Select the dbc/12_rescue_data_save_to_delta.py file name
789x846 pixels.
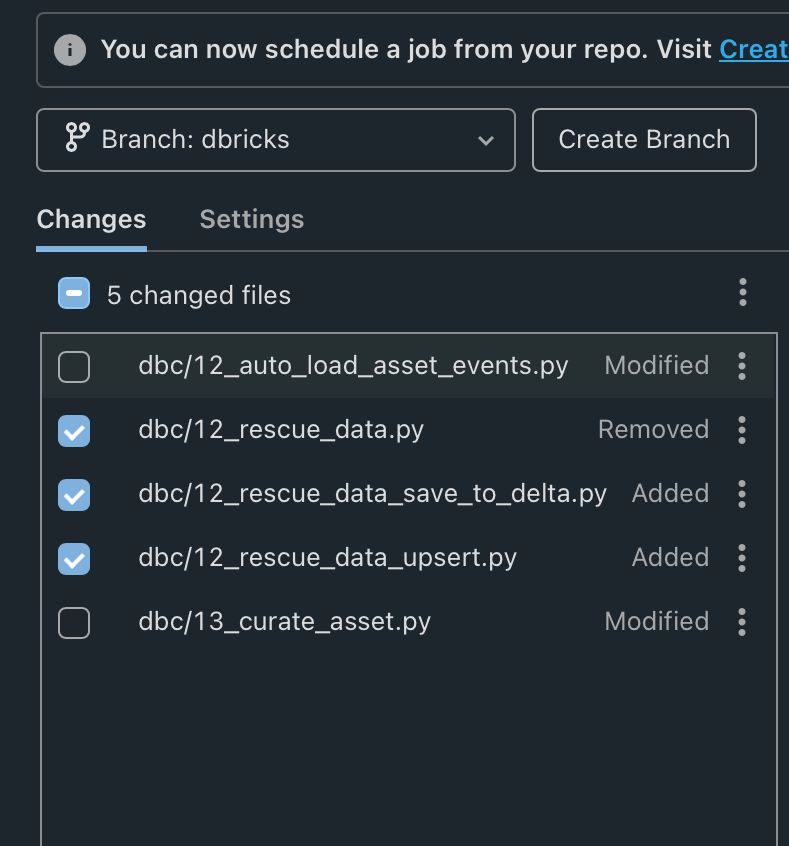(372, 494)
